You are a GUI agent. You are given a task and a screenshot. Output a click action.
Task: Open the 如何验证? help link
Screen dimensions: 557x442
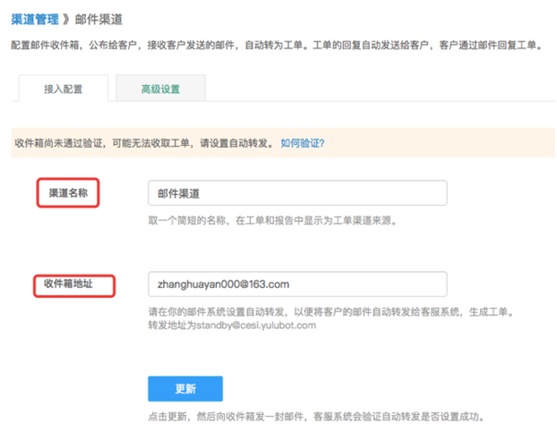point(302,143)
